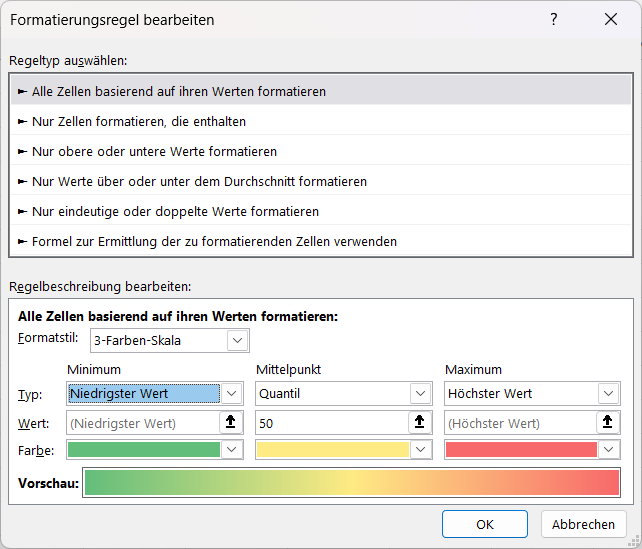Open the red Maximum color dropdown

point(609,450)
